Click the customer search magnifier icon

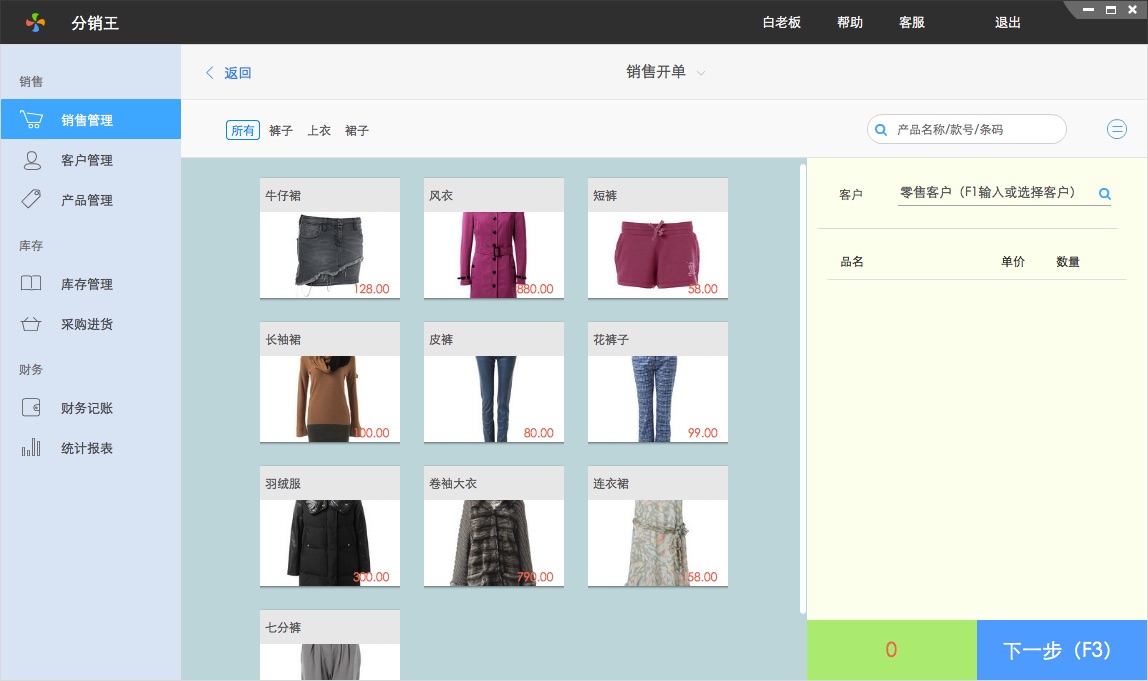coord(1105,194)
